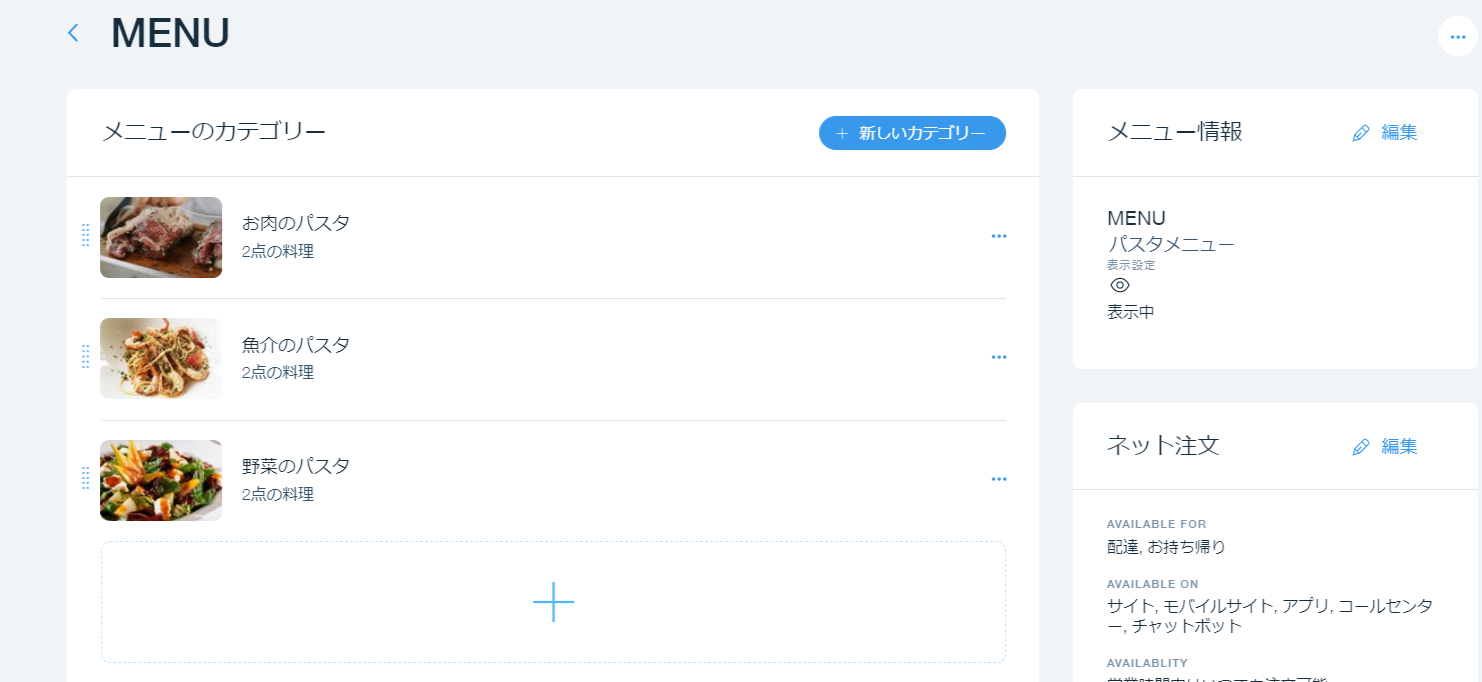
Task: Click the big plus add-category box
Action: pos(553,602)
